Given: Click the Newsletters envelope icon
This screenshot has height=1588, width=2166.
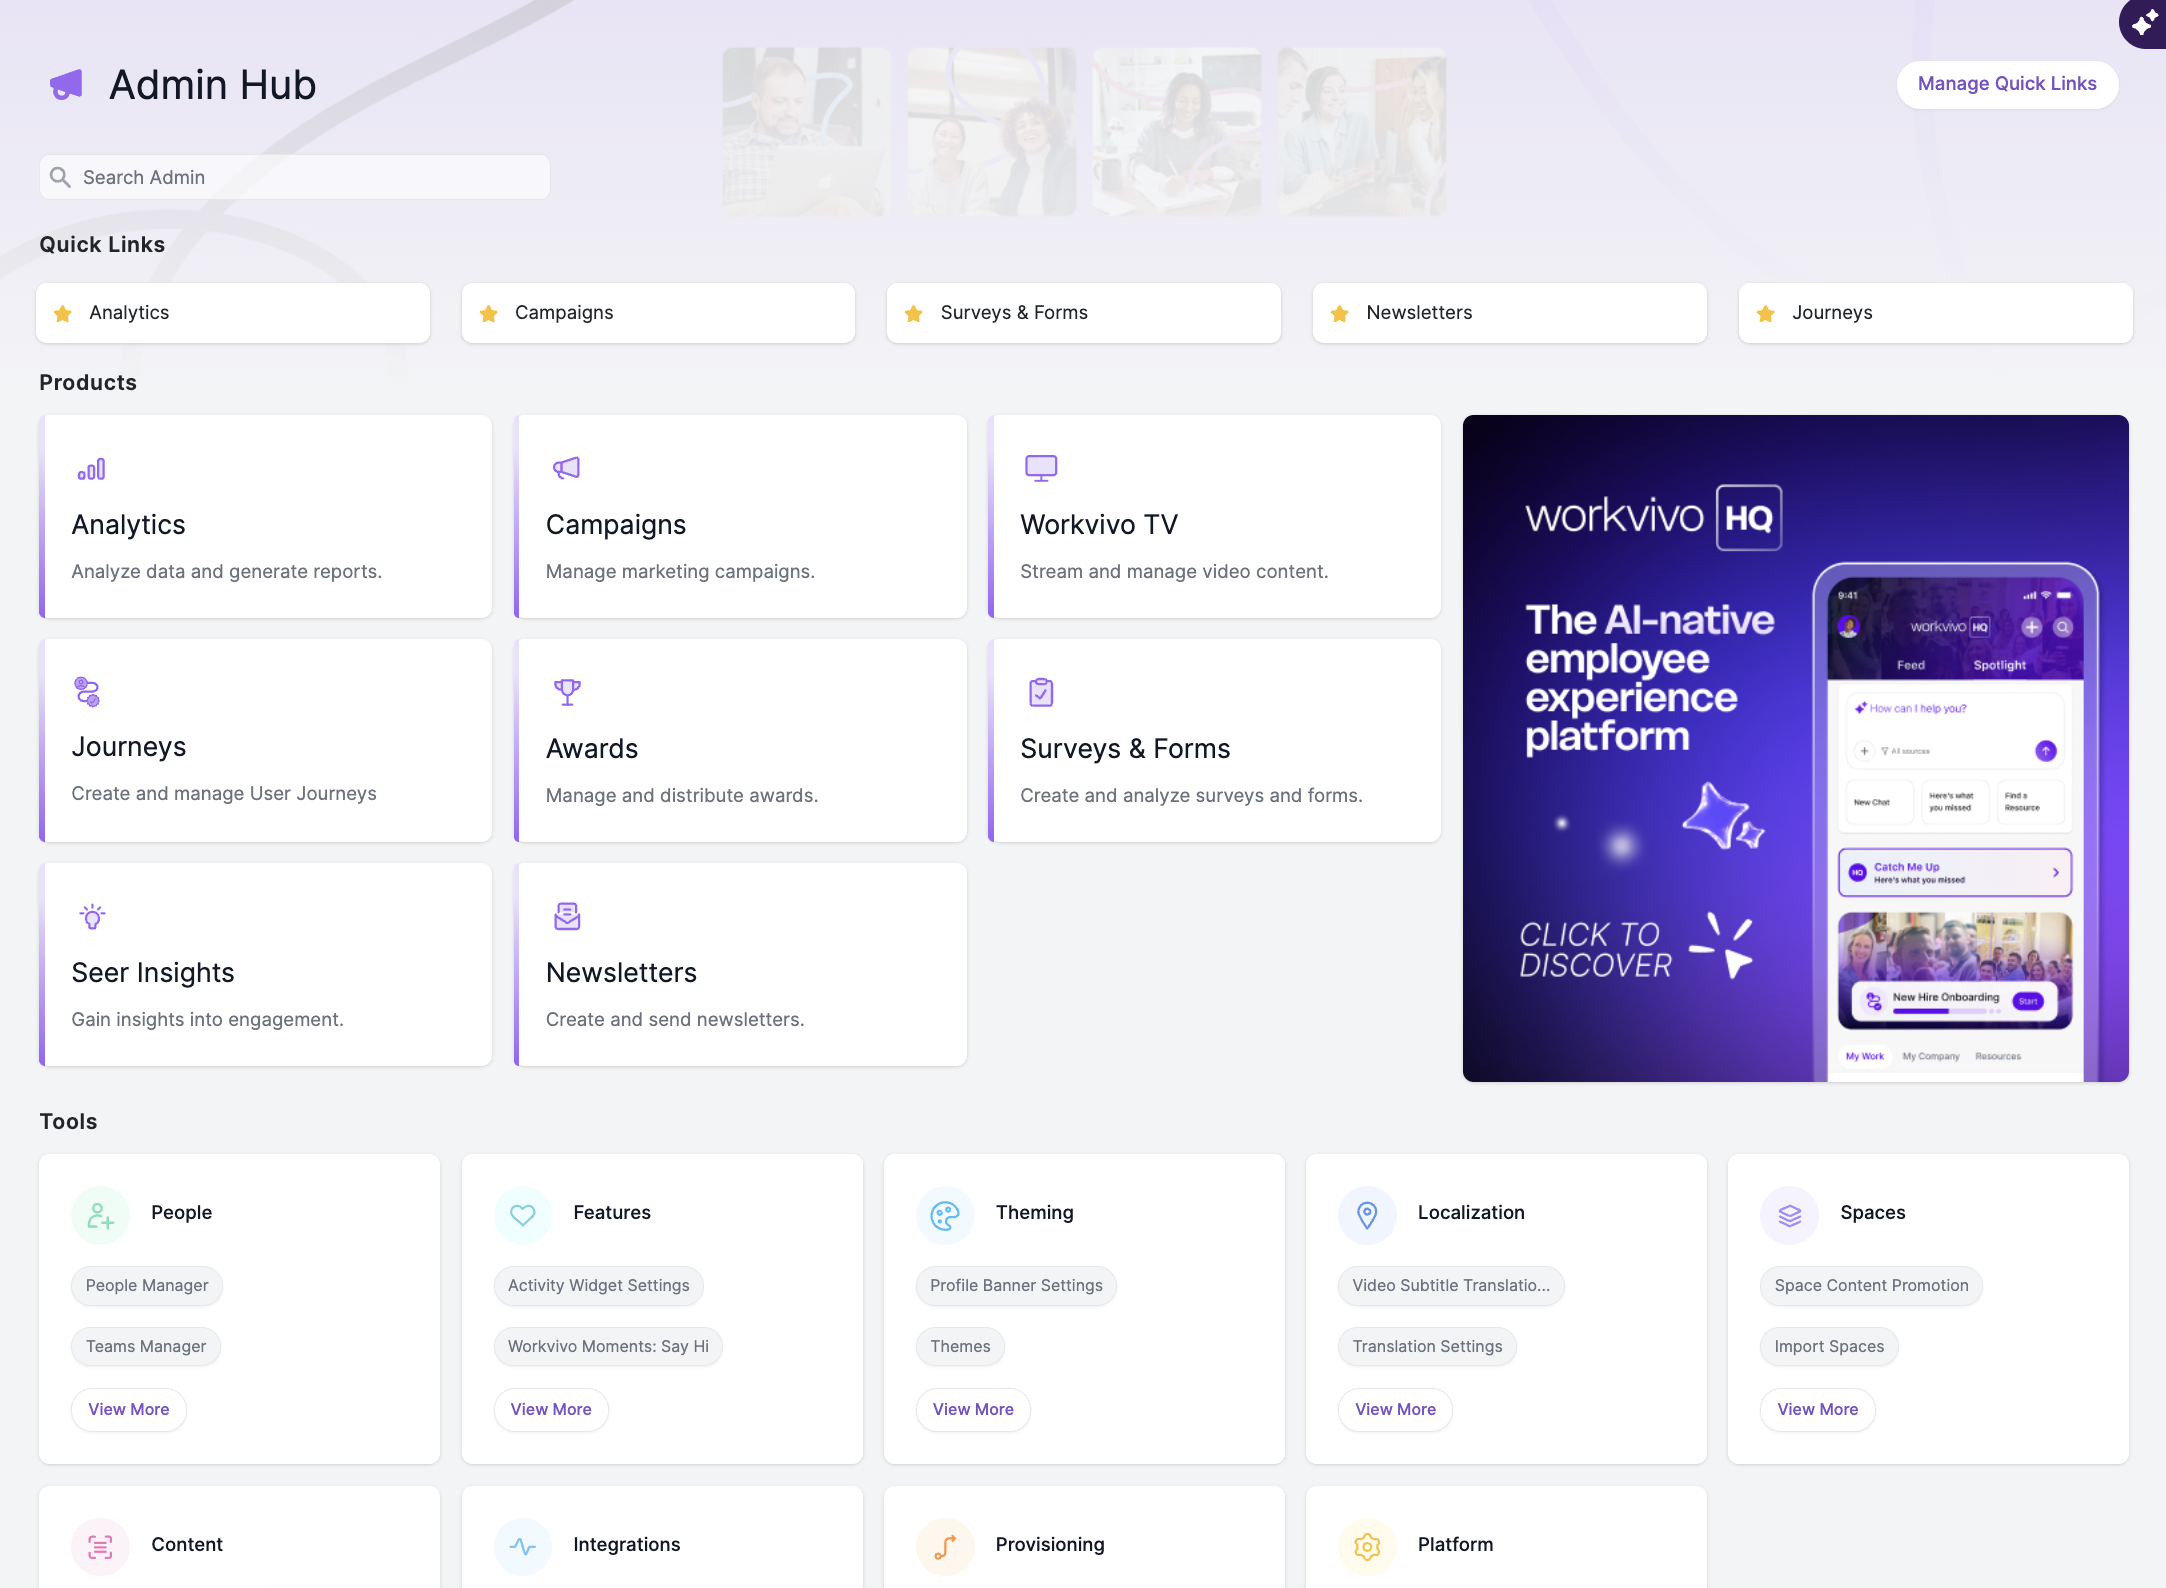Looking at the screenshot, I should pyautogui.click(x=567, y=916).
